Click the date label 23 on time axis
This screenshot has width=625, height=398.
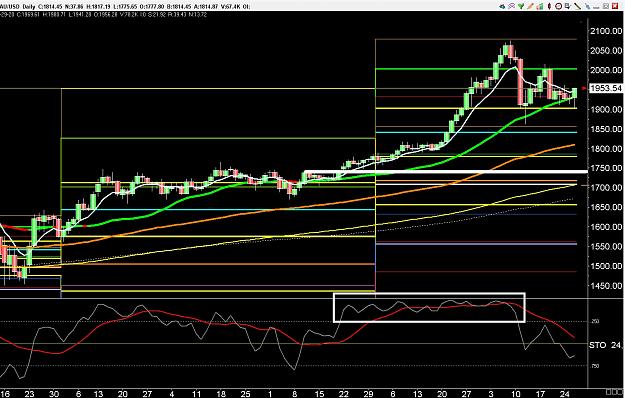[x=29, y=394]
